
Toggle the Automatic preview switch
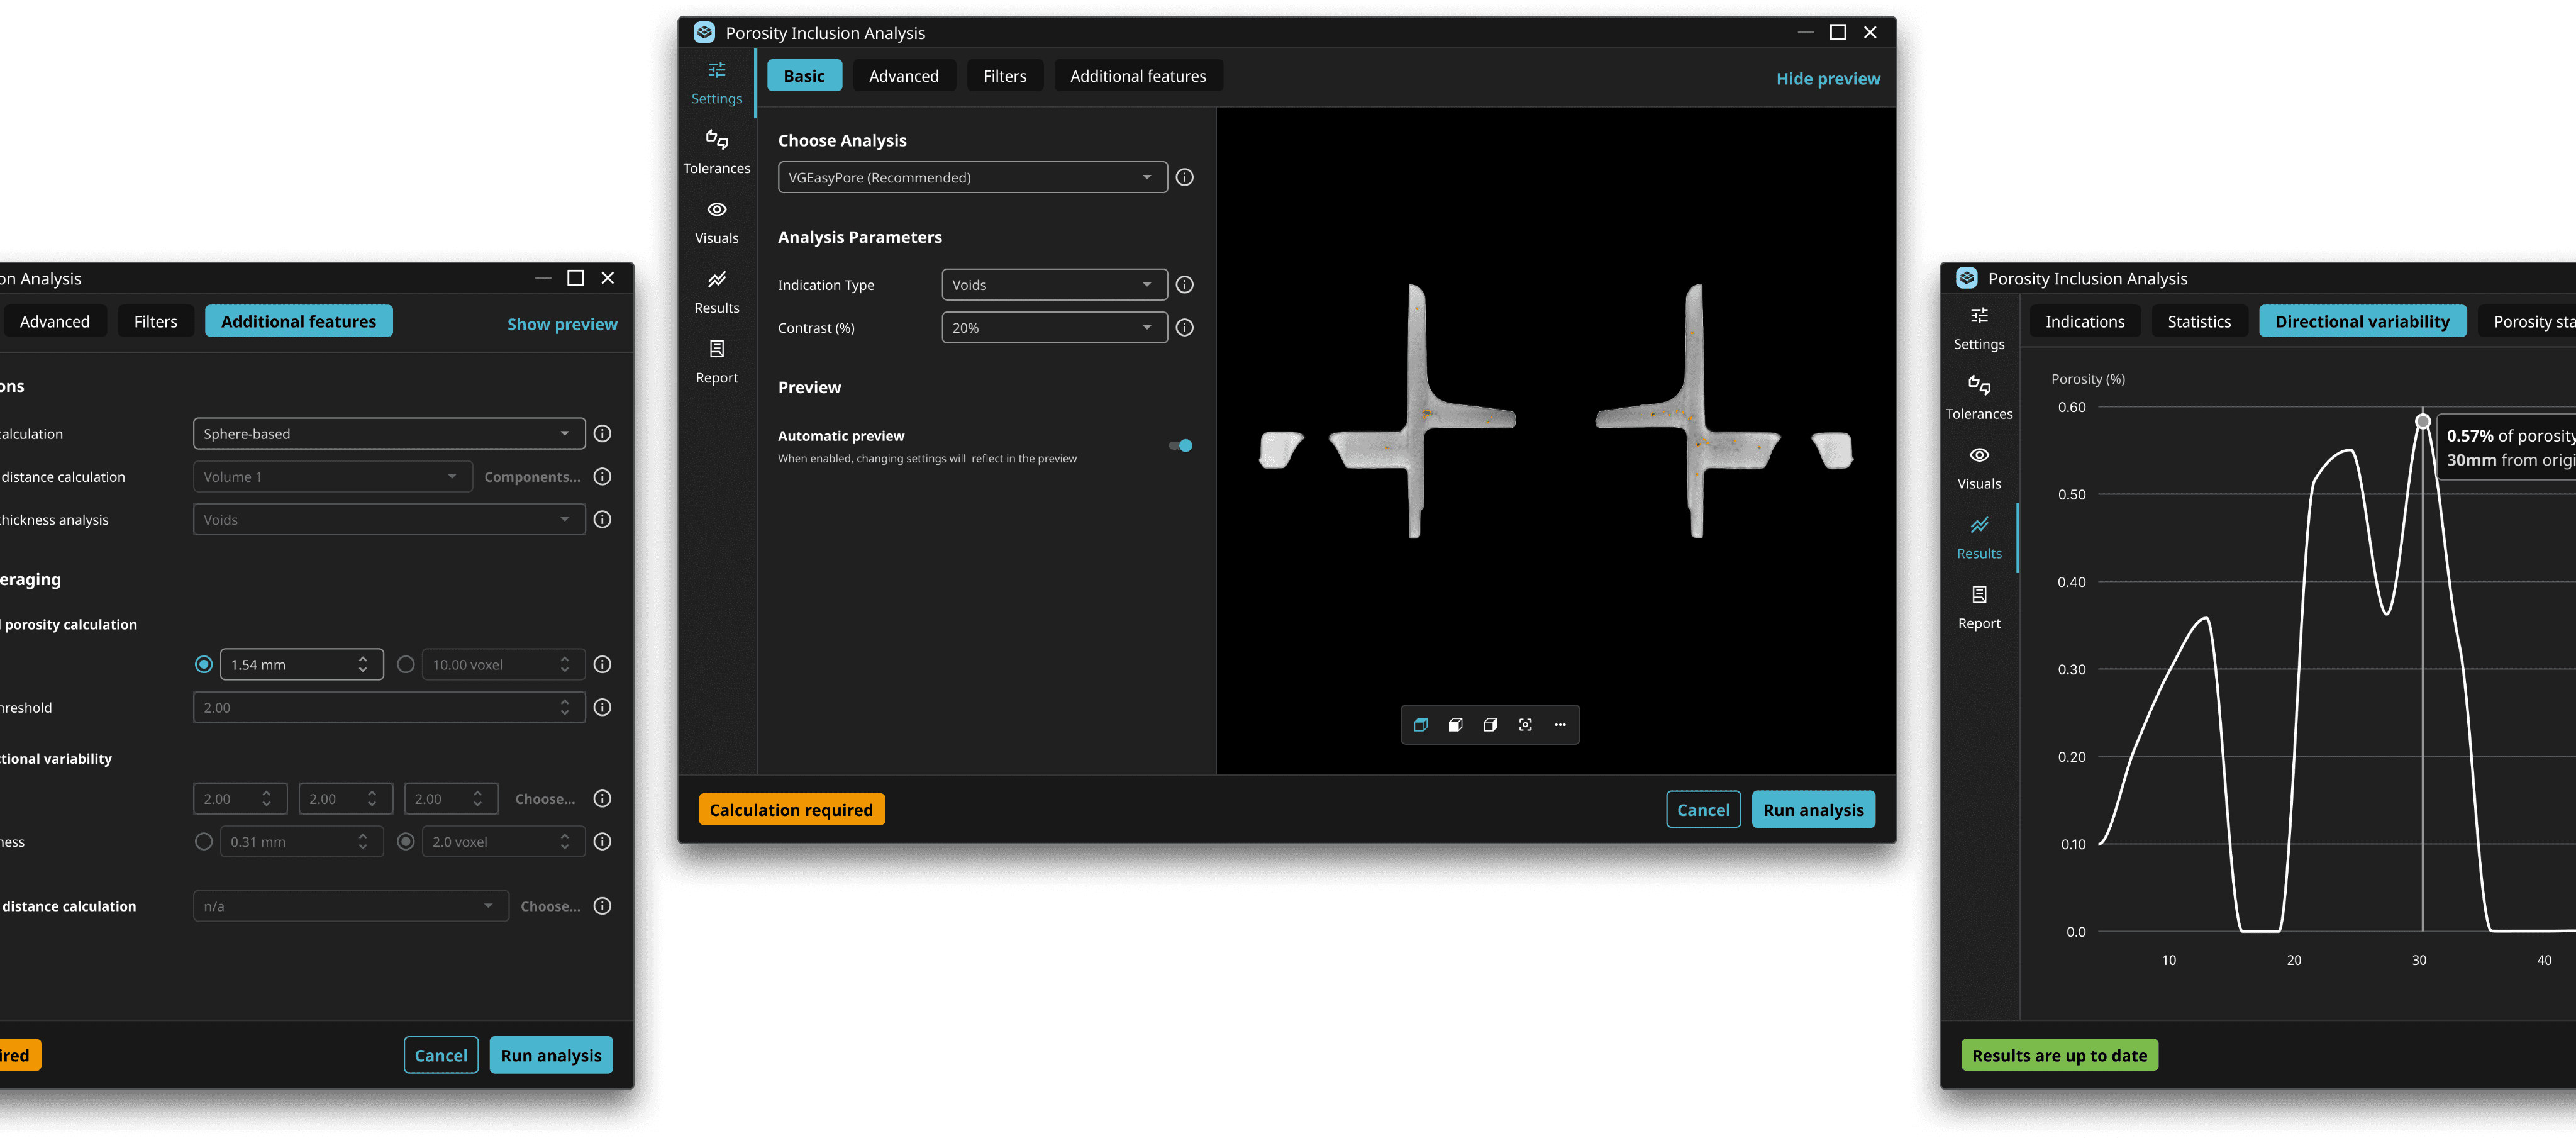coord(1180,446)
